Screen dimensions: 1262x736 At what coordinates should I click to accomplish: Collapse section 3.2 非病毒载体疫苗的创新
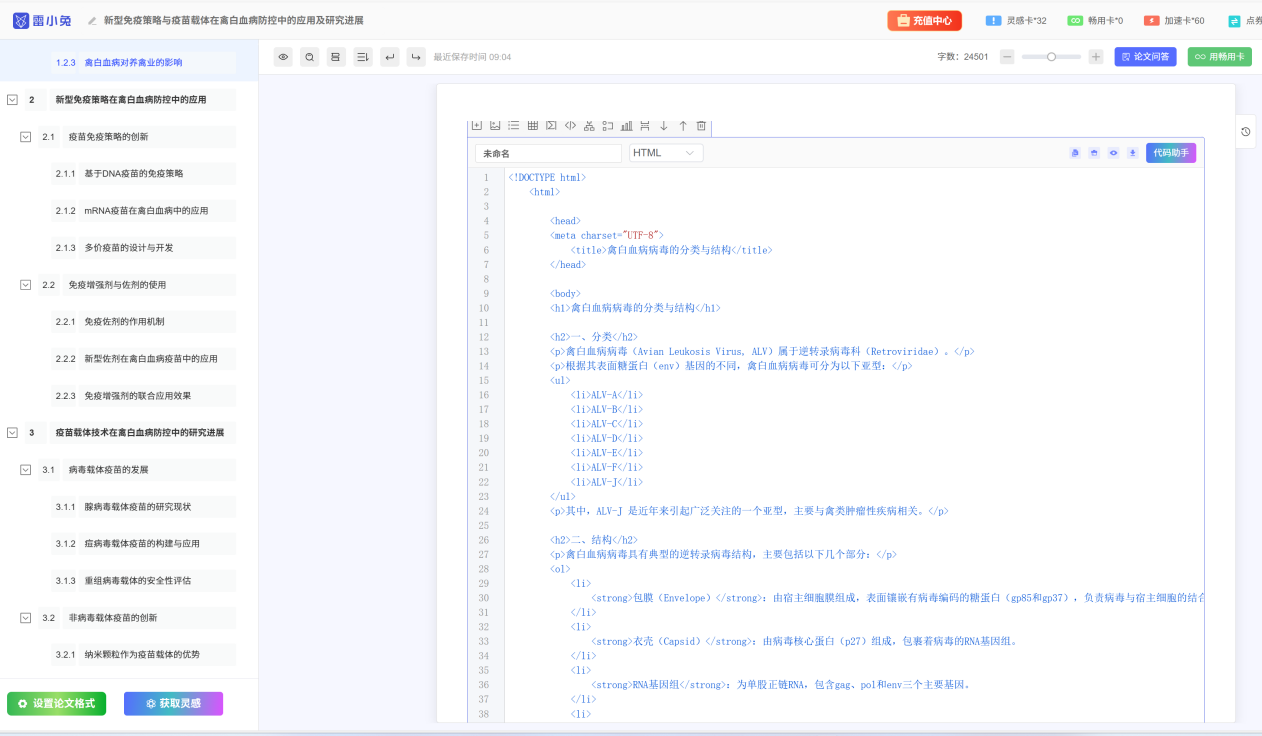click(26, 618)
